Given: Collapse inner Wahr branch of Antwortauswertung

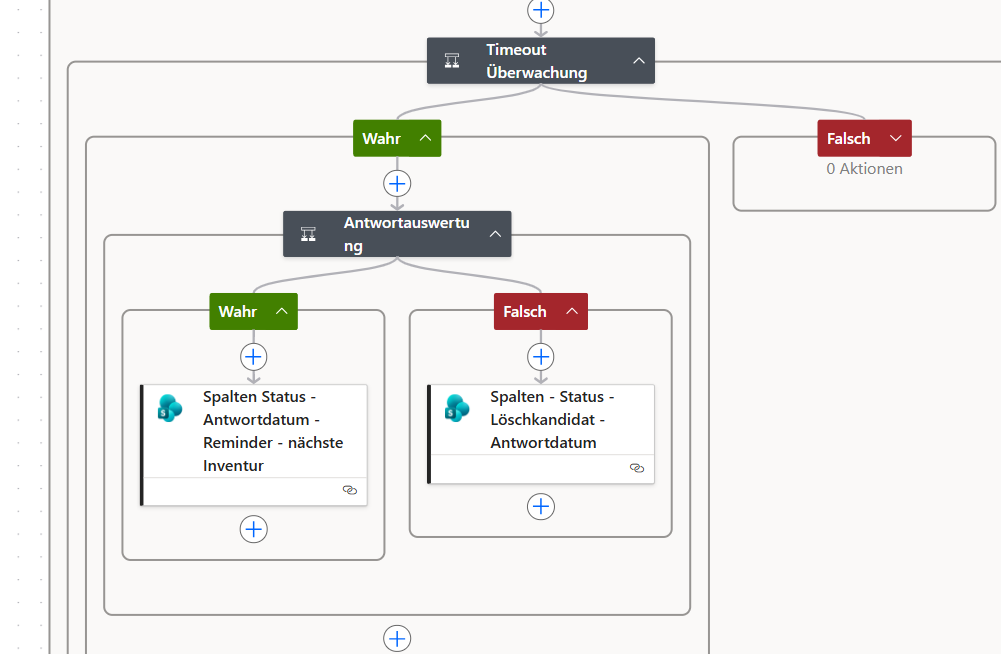Looking at the screenshot, I should click(282, 311).
